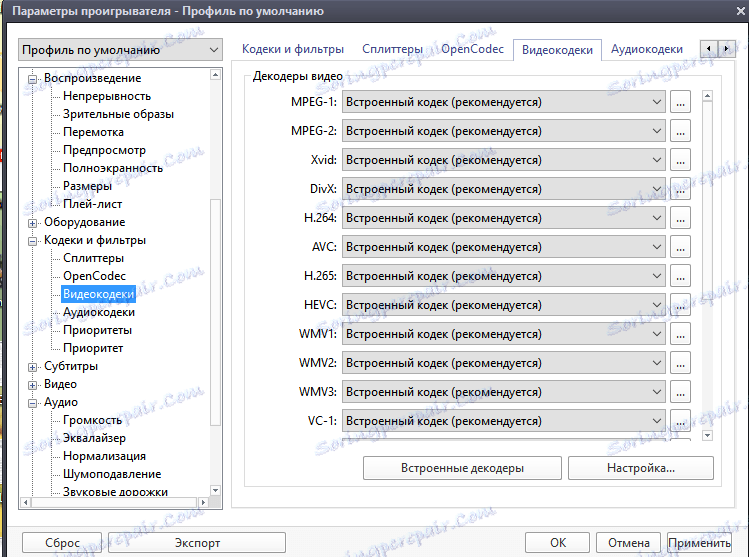Collapse the Воспроизведение tree node
This screenshot has width=749, height=557.
pyautogui.click(x=32, y=79)
